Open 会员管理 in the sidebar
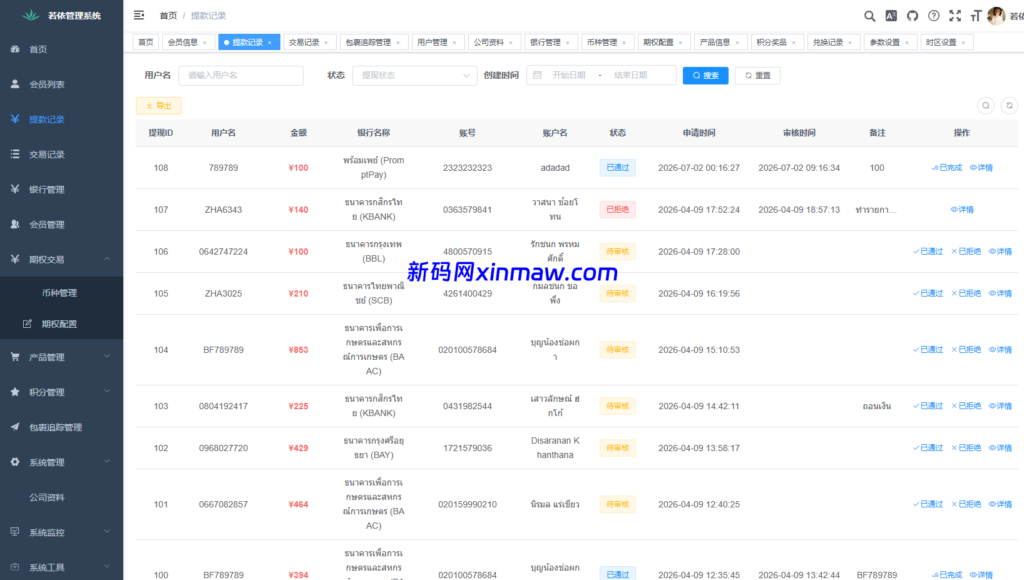1024x580 pixels. click(x=61, y=225)
